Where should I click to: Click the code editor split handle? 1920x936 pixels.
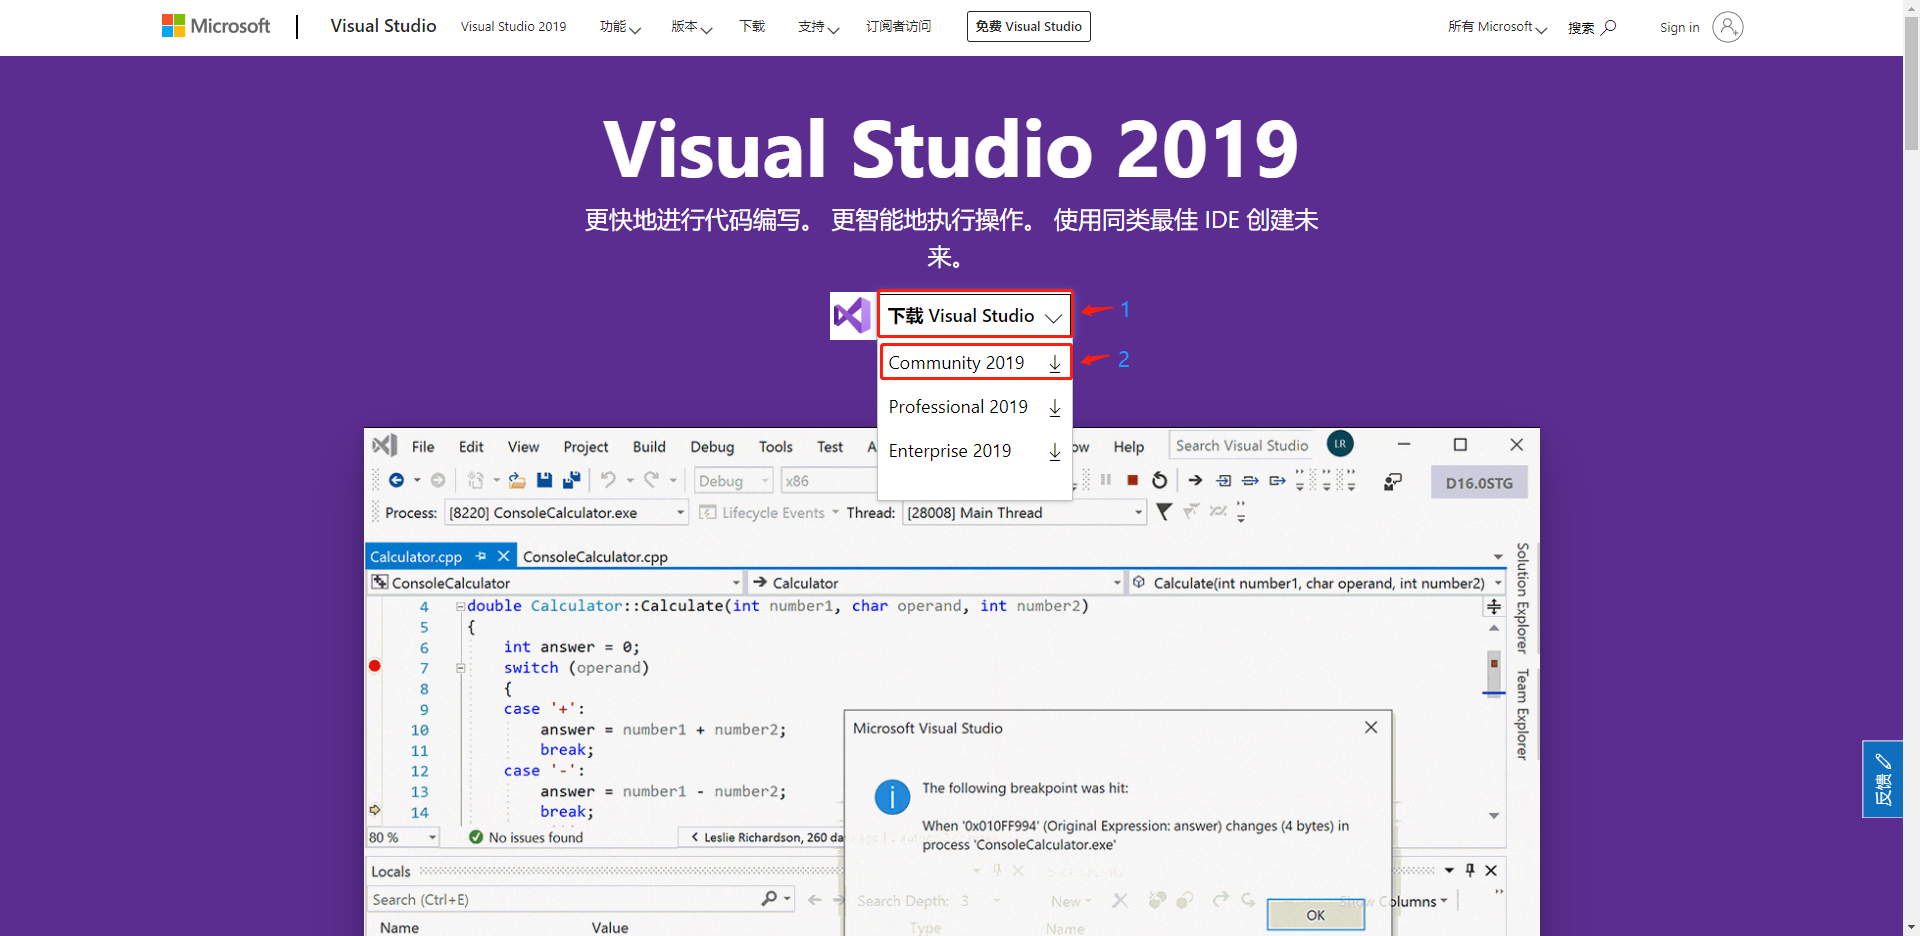(x=1493, y=607)
